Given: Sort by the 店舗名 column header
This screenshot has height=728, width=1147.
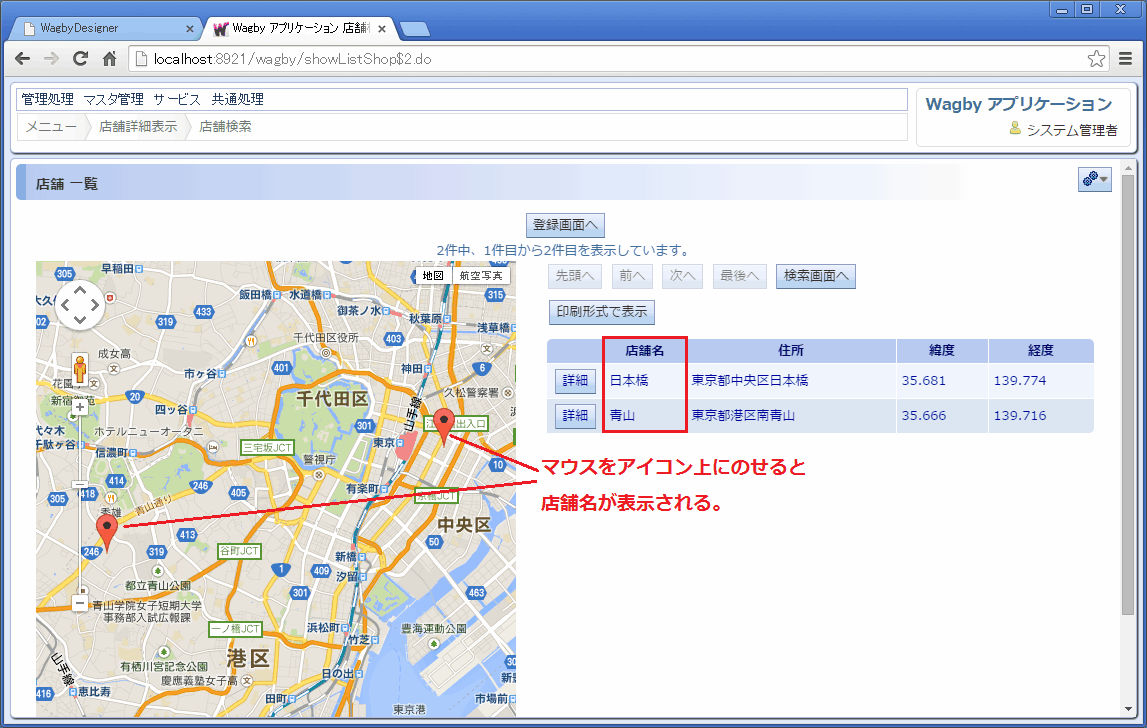Looking at the screenshot, I should [644, 350].
